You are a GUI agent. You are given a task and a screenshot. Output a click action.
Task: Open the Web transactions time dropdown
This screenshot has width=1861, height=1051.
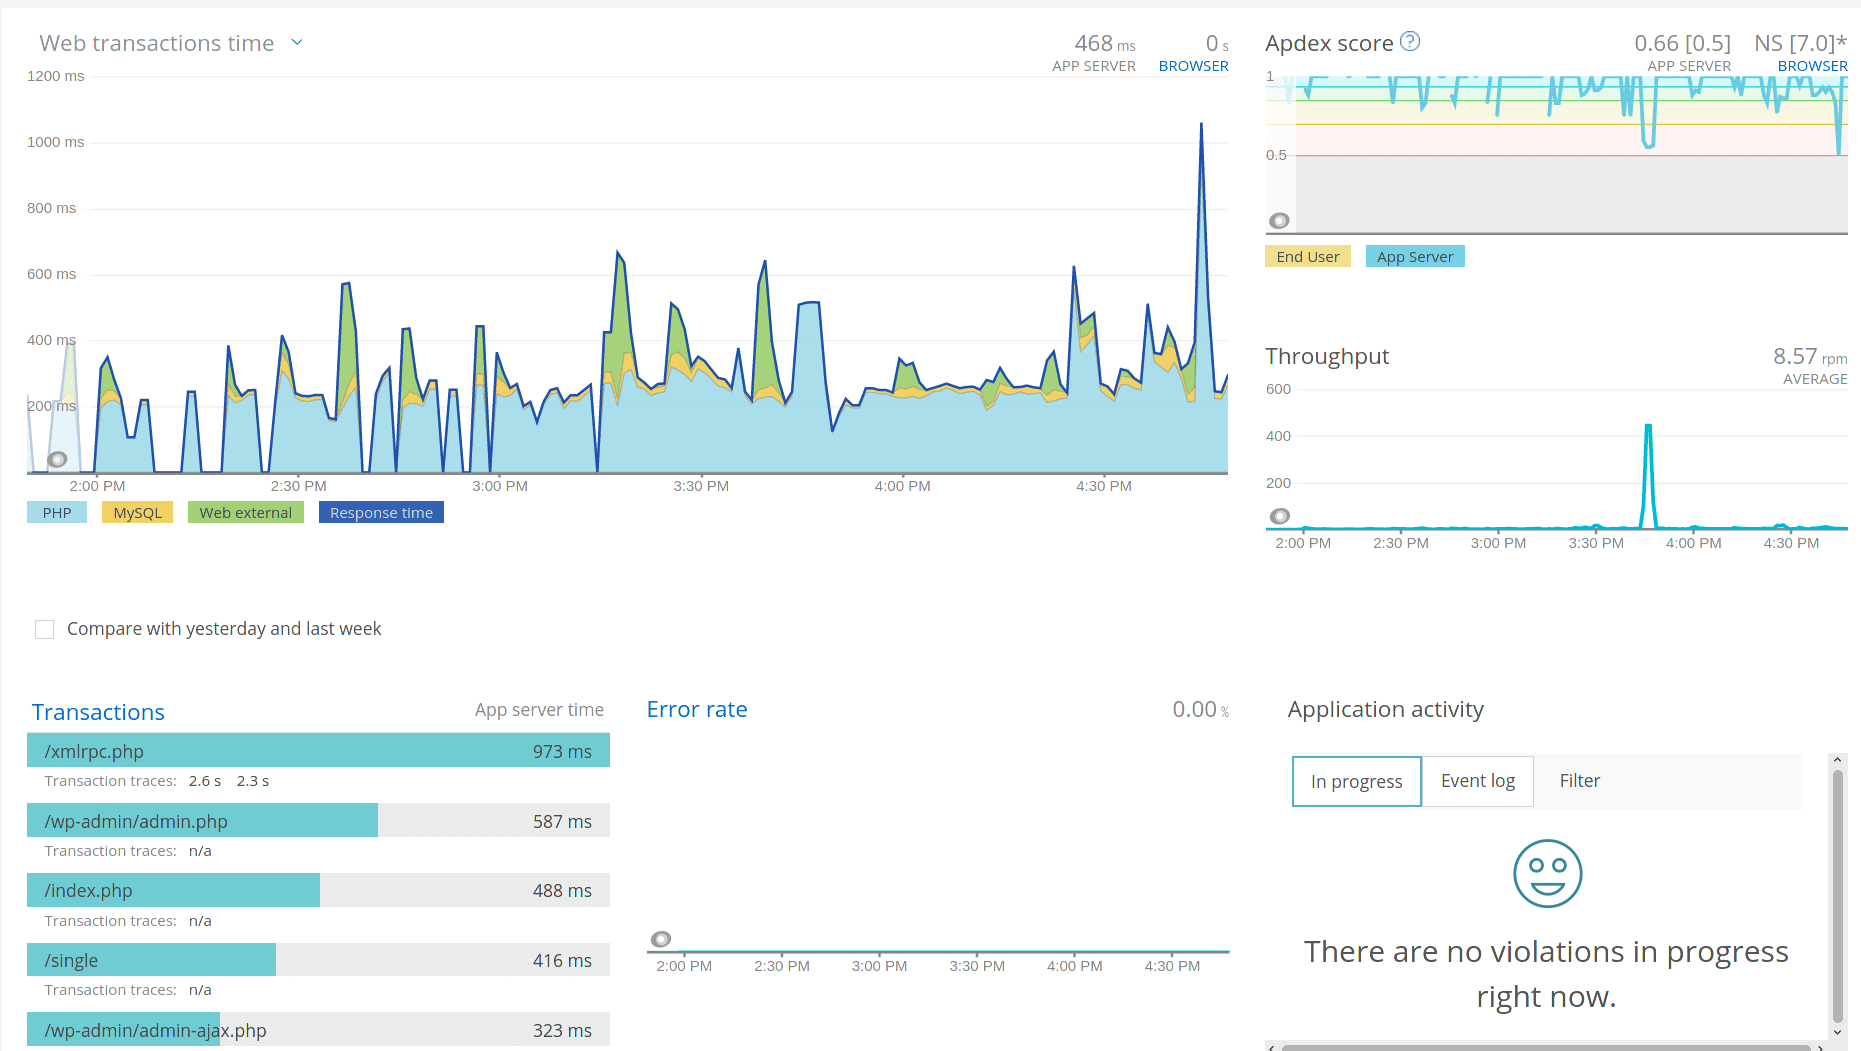point(297,43)
